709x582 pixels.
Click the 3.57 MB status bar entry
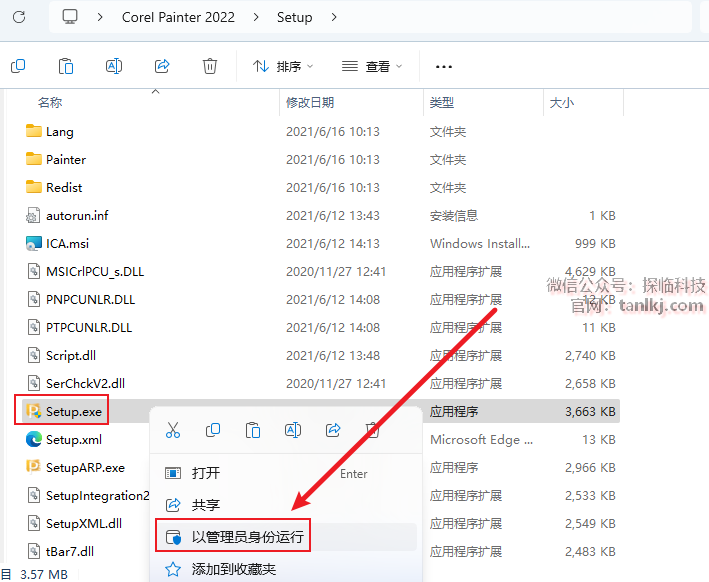point(44,574)
